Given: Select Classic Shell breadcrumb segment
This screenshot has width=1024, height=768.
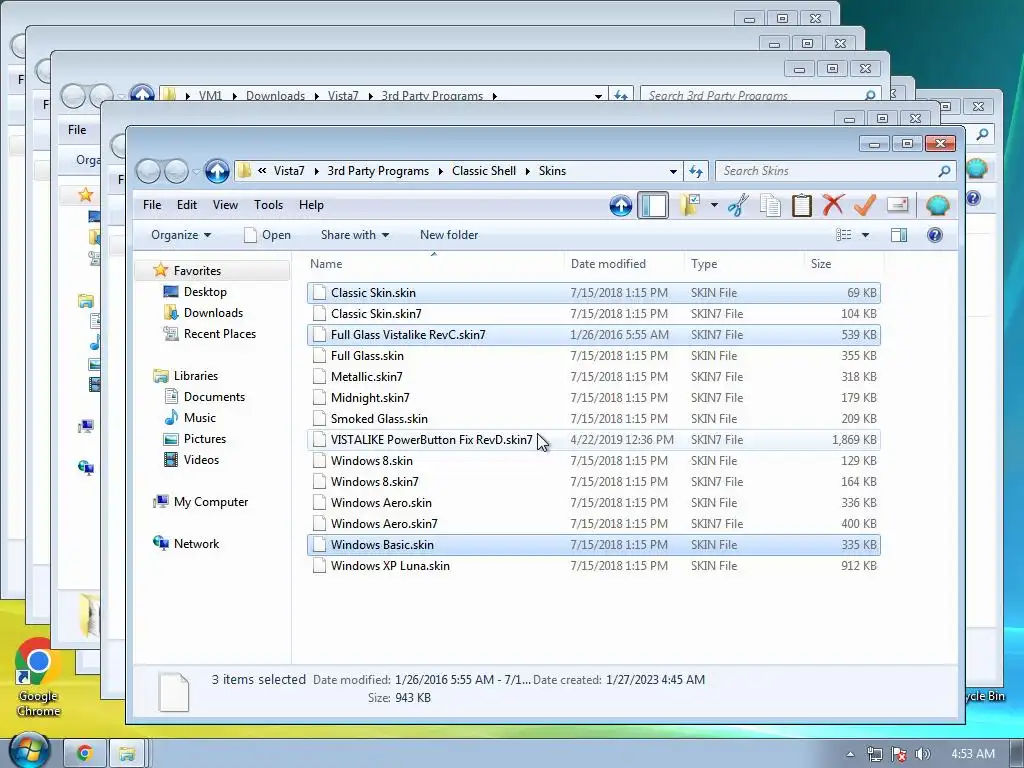Looking at the screenshot, I should click(x=484, y=171).
